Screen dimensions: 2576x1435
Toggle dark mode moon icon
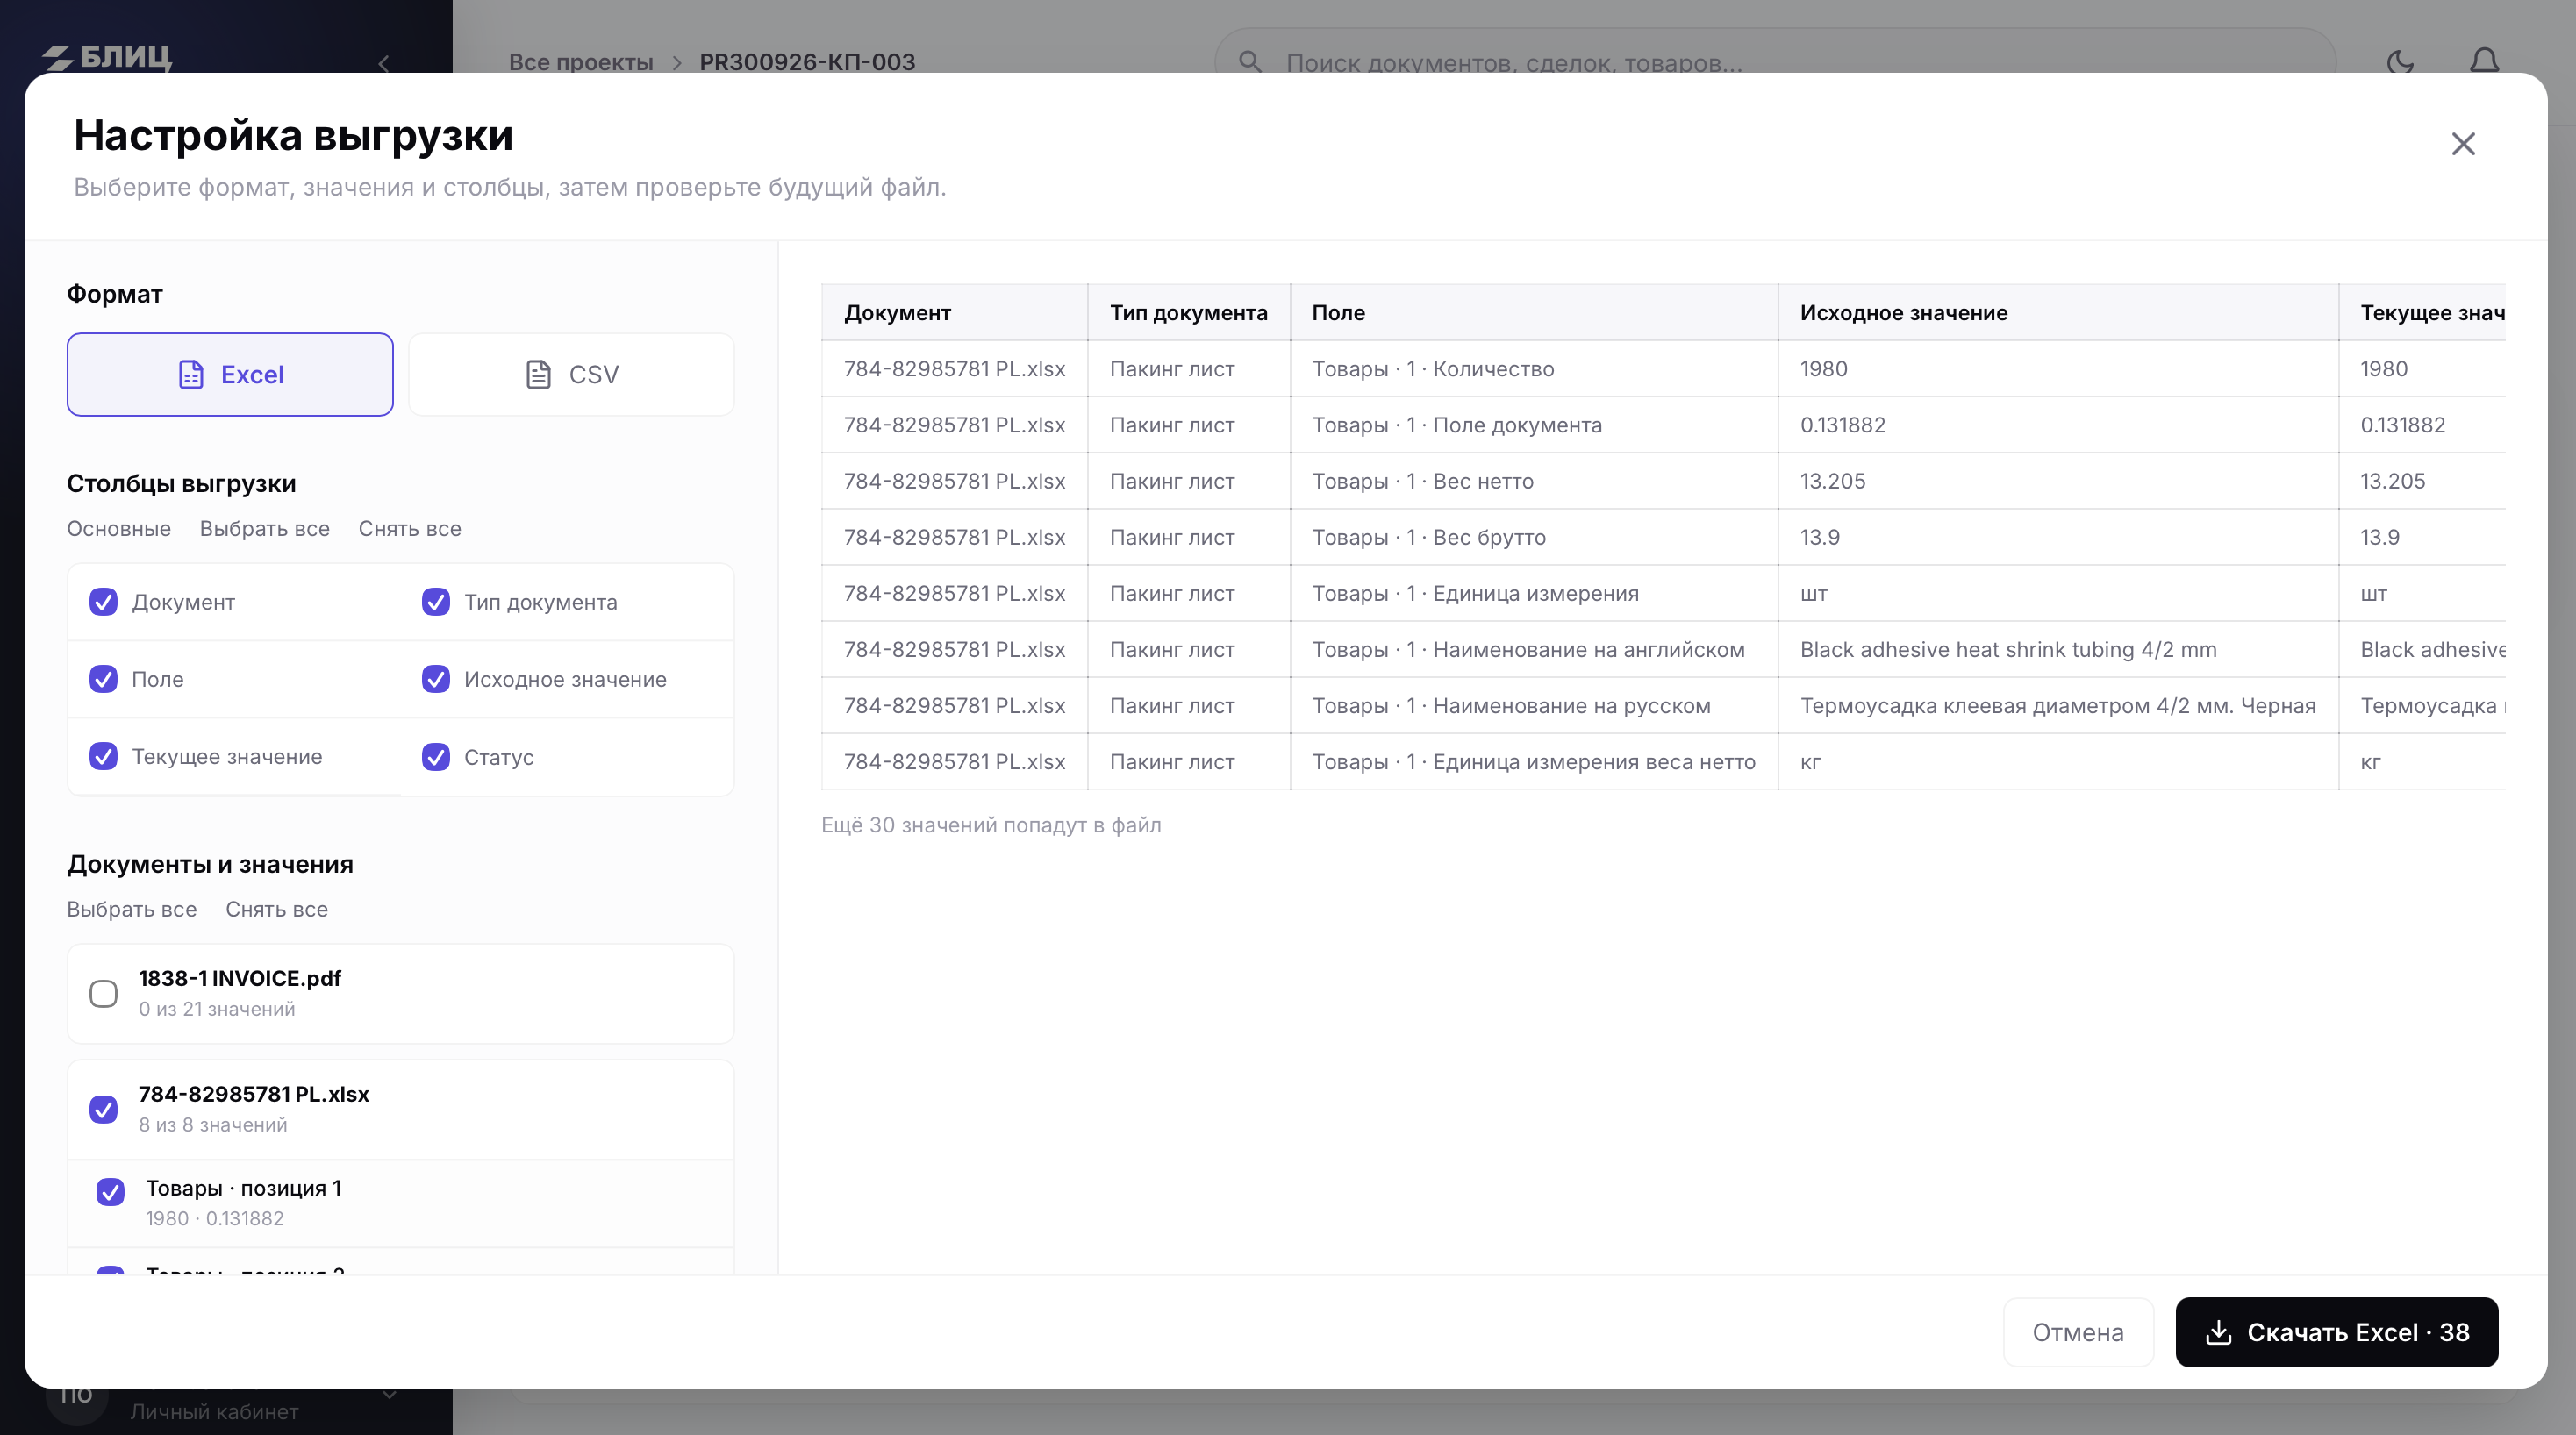coord(2401,62)
